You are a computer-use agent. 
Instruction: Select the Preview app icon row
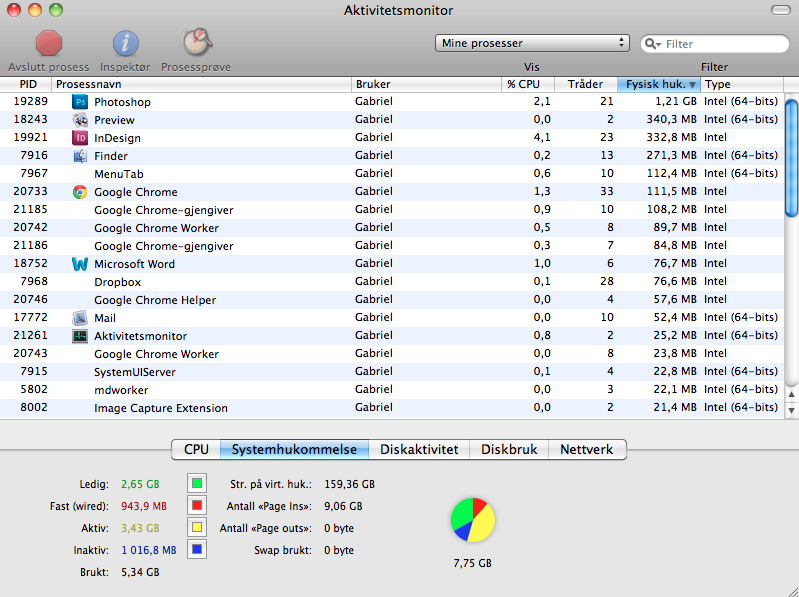(x=80, y=120)
